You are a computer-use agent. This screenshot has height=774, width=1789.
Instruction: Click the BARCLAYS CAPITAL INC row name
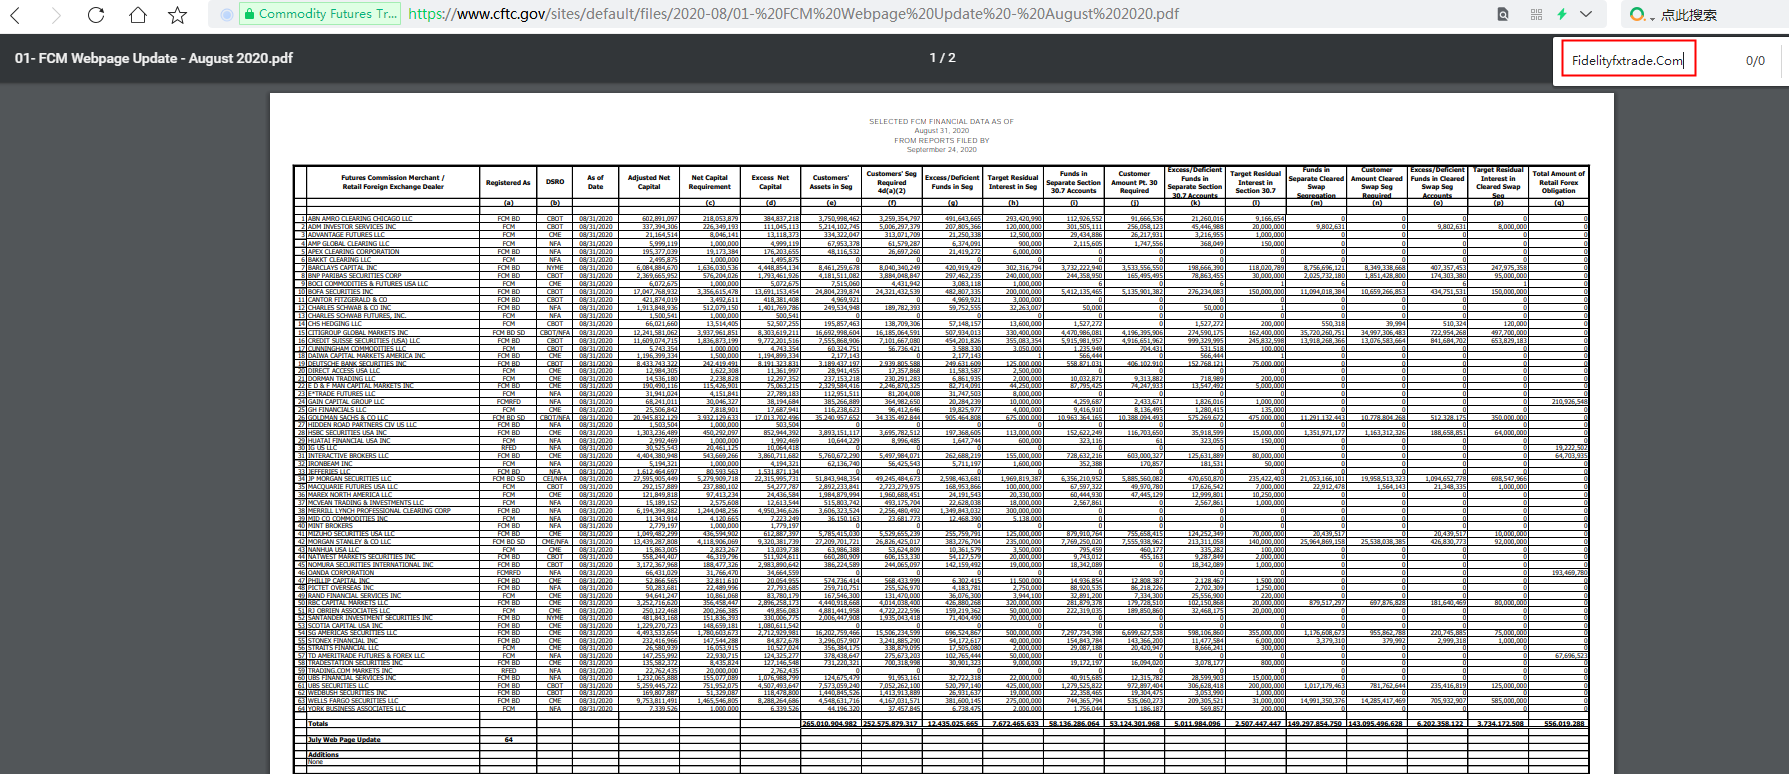(x=343, y=268)
